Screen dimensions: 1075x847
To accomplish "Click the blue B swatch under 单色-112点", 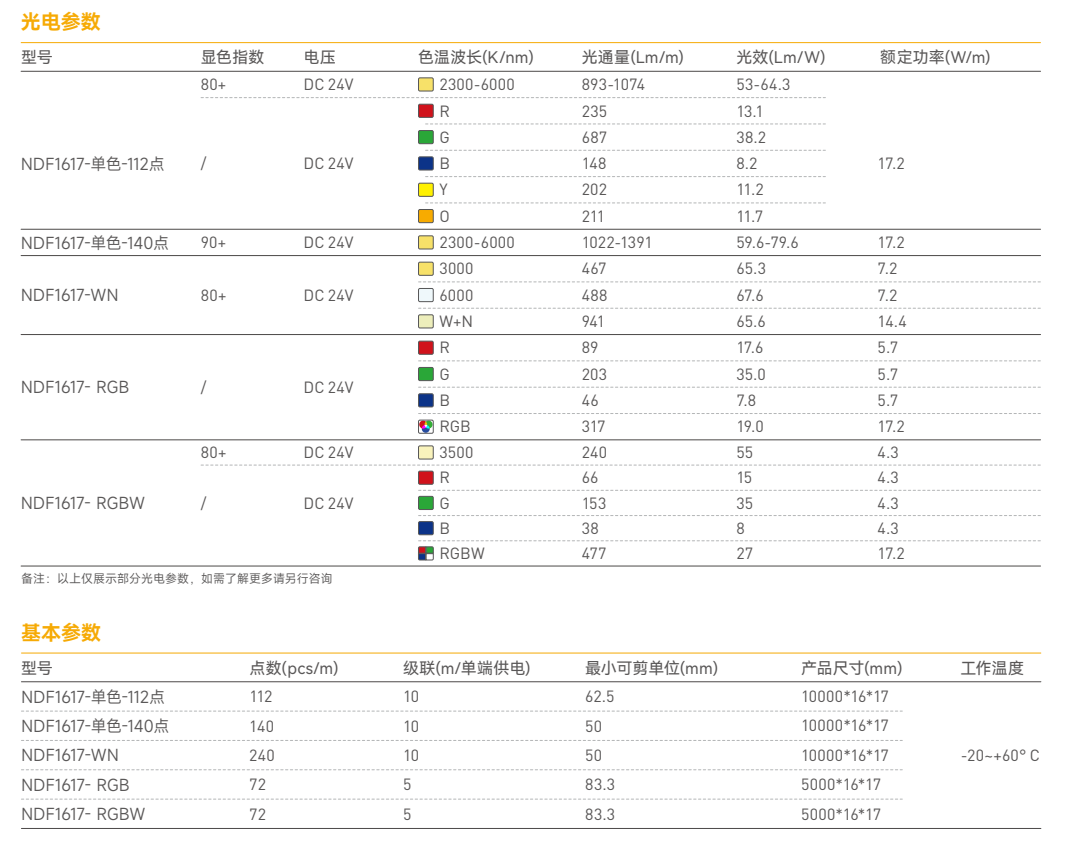I will (426, 163).
